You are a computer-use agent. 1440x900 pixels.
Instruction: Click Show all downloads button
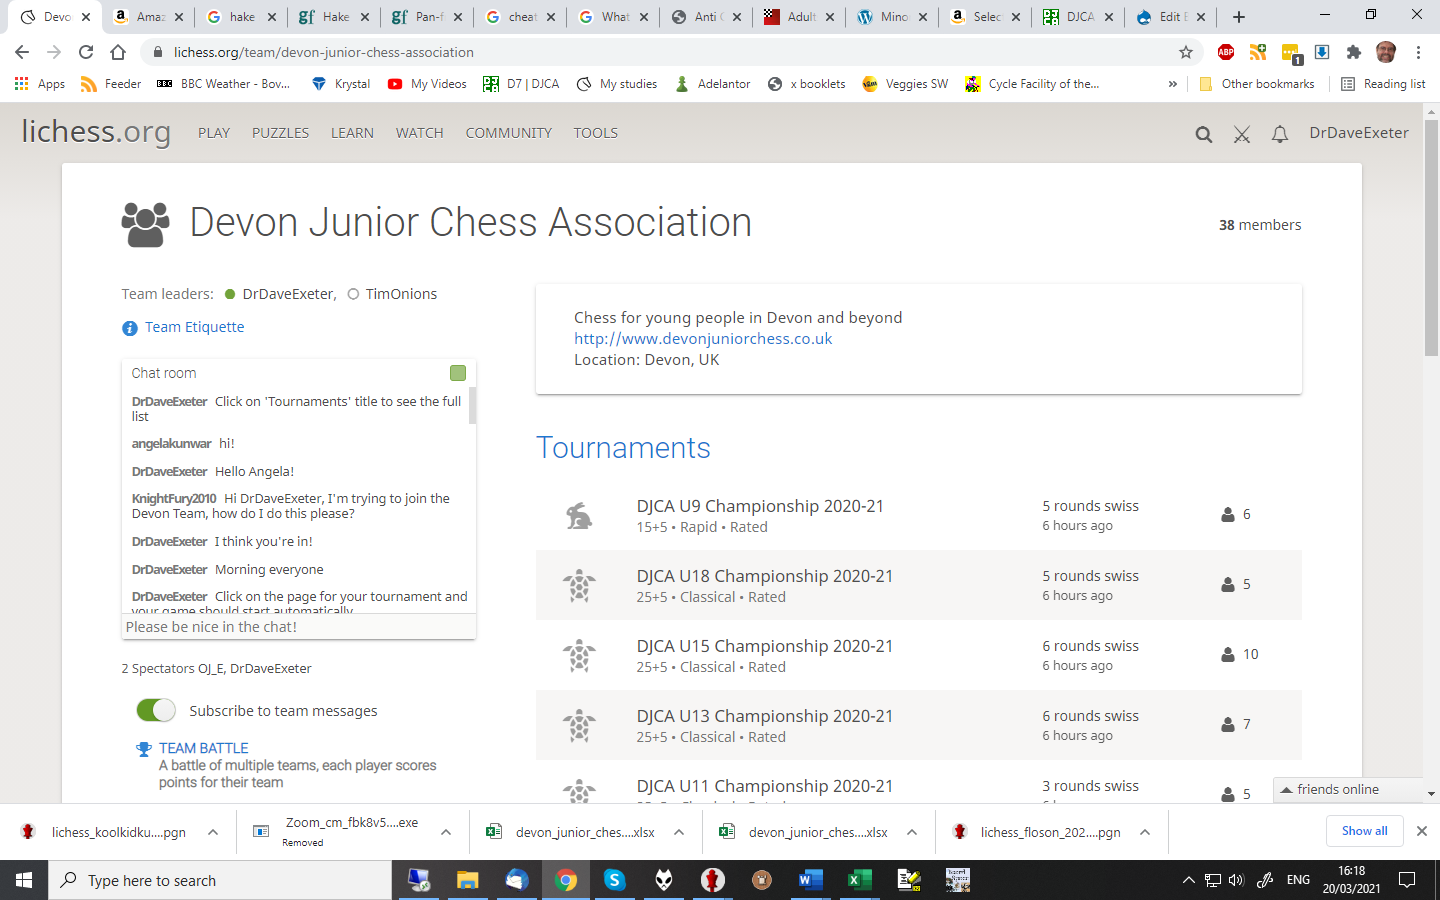click(x=1364, y=831)
